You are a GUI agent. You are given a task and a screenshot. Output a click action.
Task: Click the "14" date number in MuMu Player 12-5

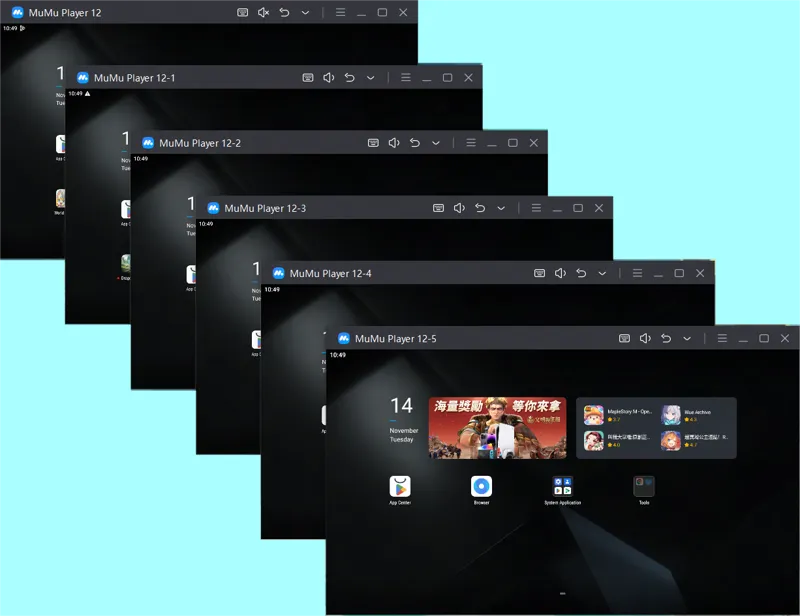(x=401, y=406)
